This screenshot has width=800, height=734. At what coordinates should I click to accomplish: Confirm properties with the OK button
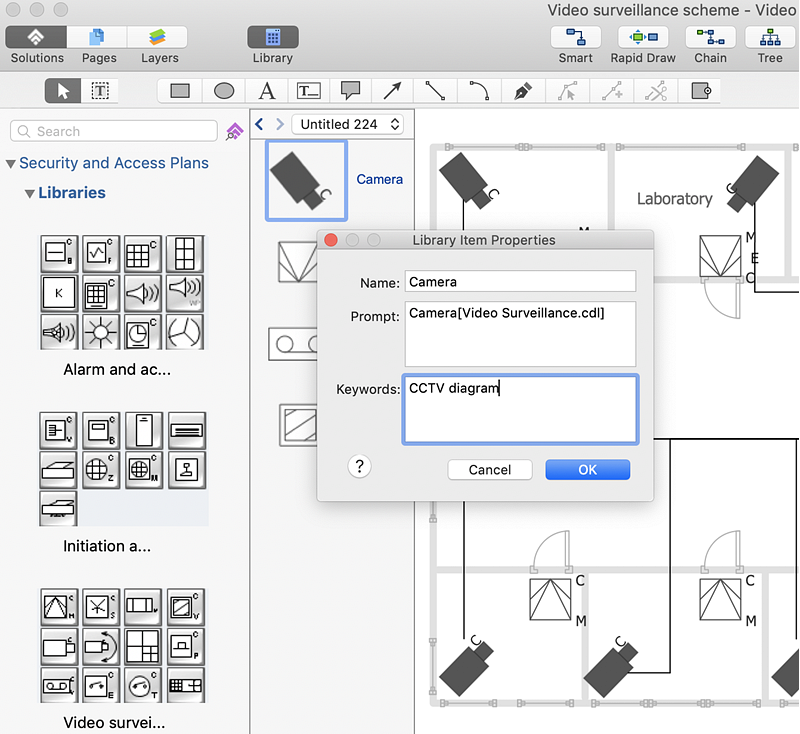tap(588, 469)
